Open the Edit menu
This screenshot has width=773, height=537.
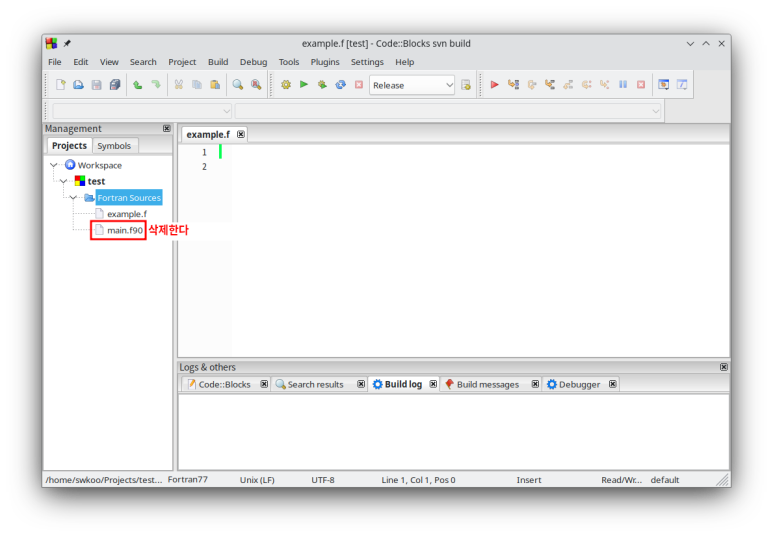click(81, 62)
